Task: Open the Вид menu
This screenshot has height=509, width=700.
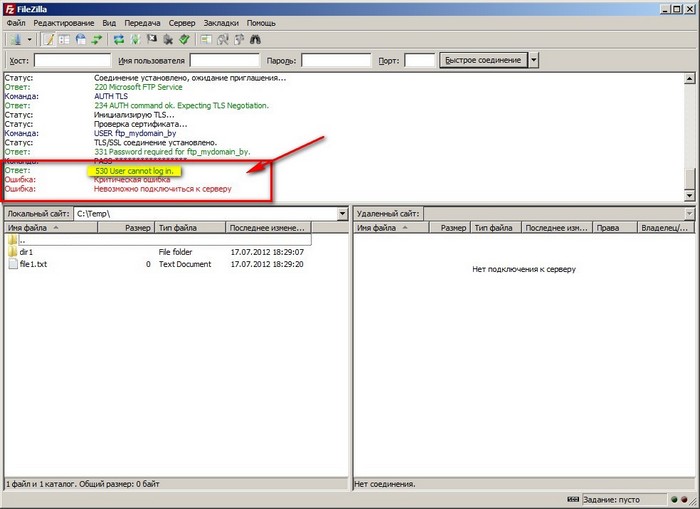Action: click(109, 23)
